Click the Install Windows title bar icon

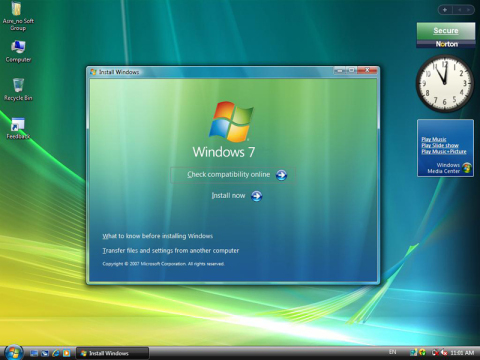pos(93,72)
